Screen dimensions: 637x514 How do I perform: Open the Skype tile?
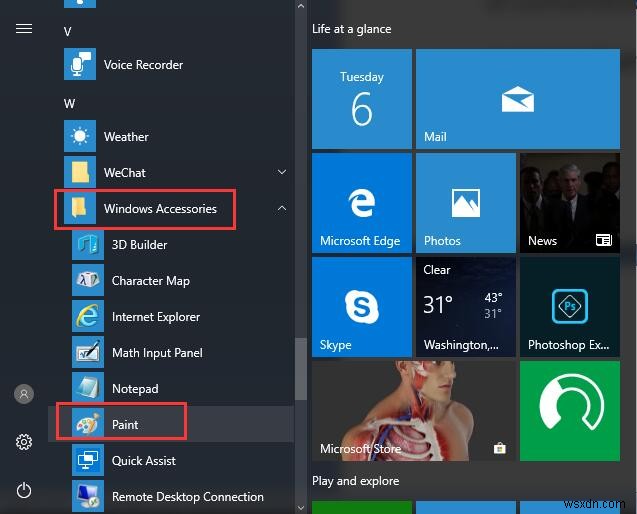pyautogui.click(x=362, y=307)
